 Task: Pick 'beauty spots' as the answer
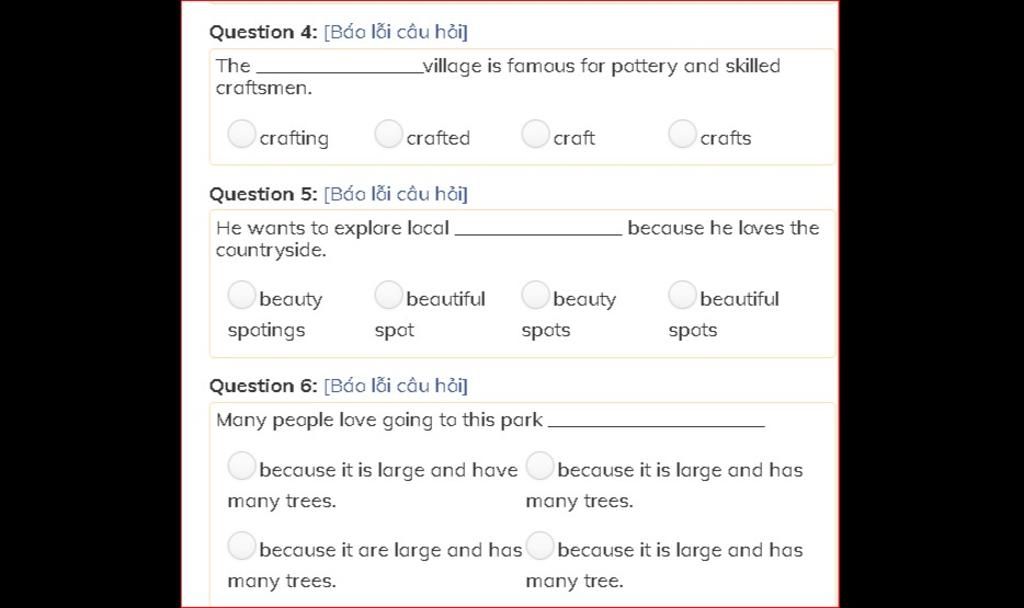coord(535,295)
